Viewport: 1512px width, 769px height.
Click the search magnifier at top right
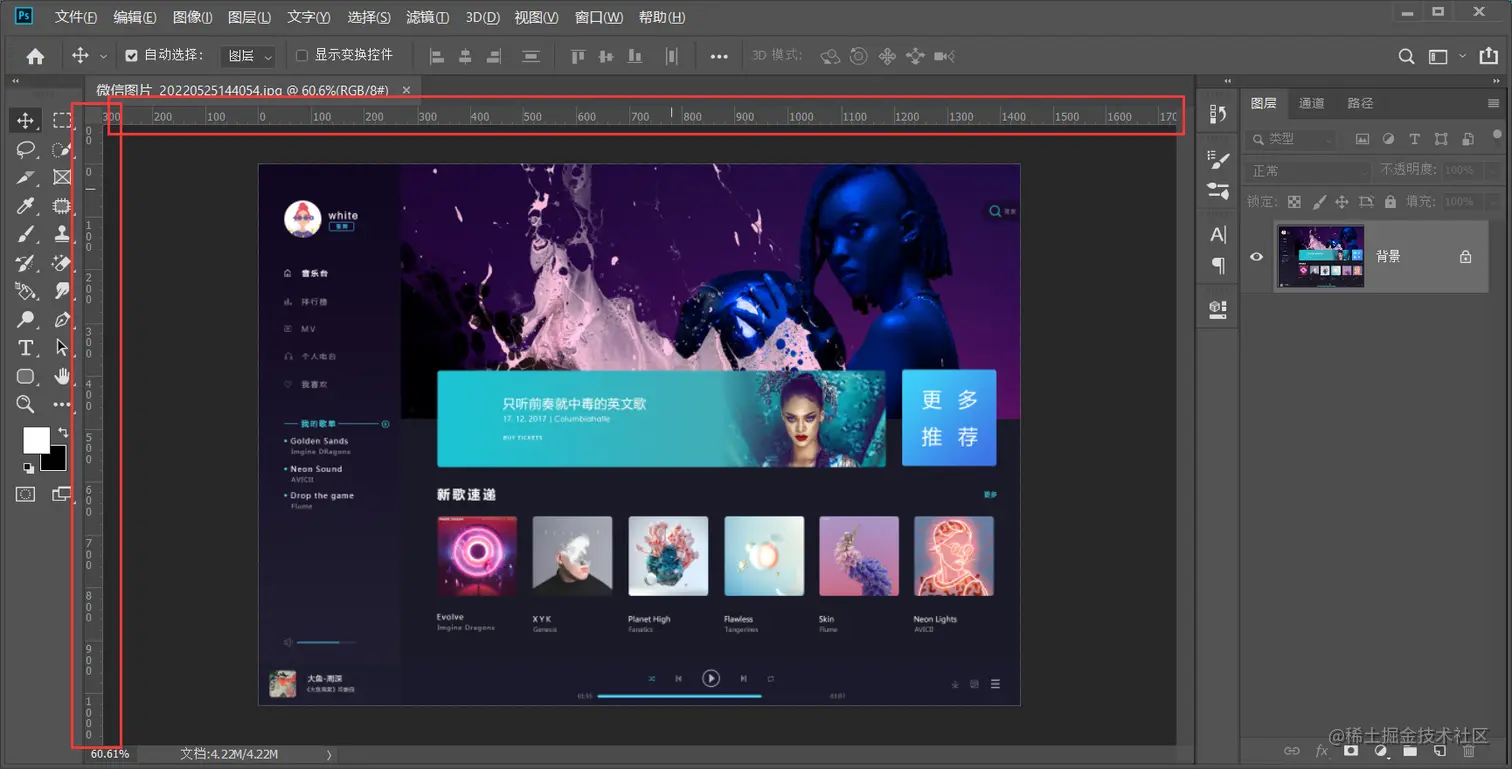tap(1406, 57)
